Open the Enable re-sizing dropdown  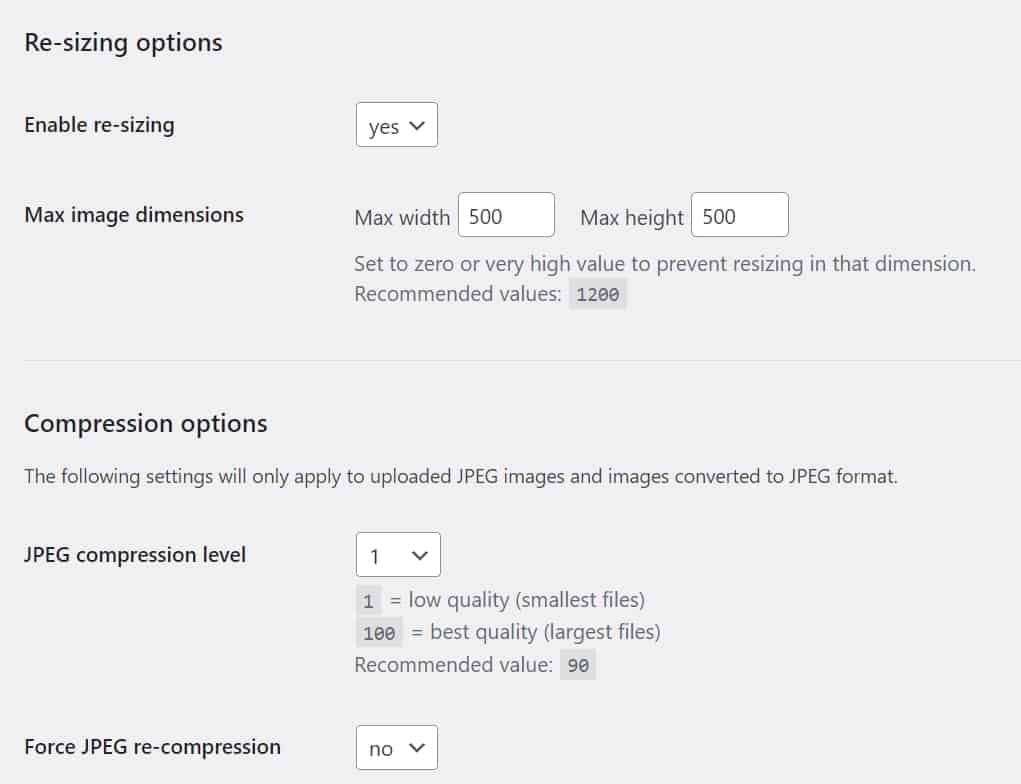396,126
